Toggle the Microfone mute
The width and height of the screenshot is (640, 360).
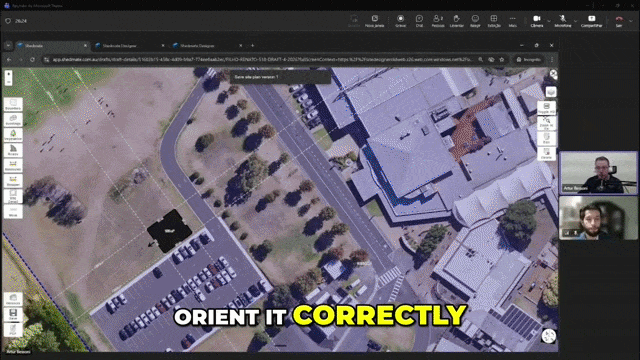pyautogui.click(x=562, y=21)
